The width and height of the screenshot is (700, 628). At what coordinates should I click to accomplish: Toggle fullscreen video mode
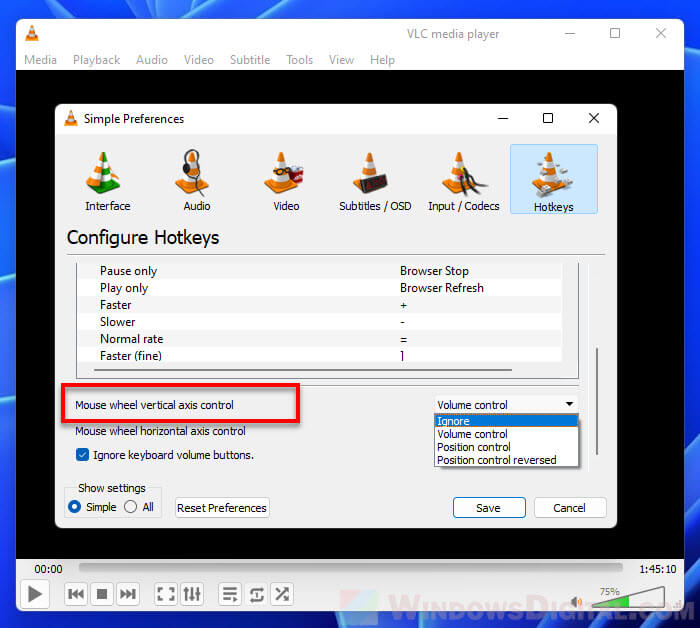(x=166, y=594)
